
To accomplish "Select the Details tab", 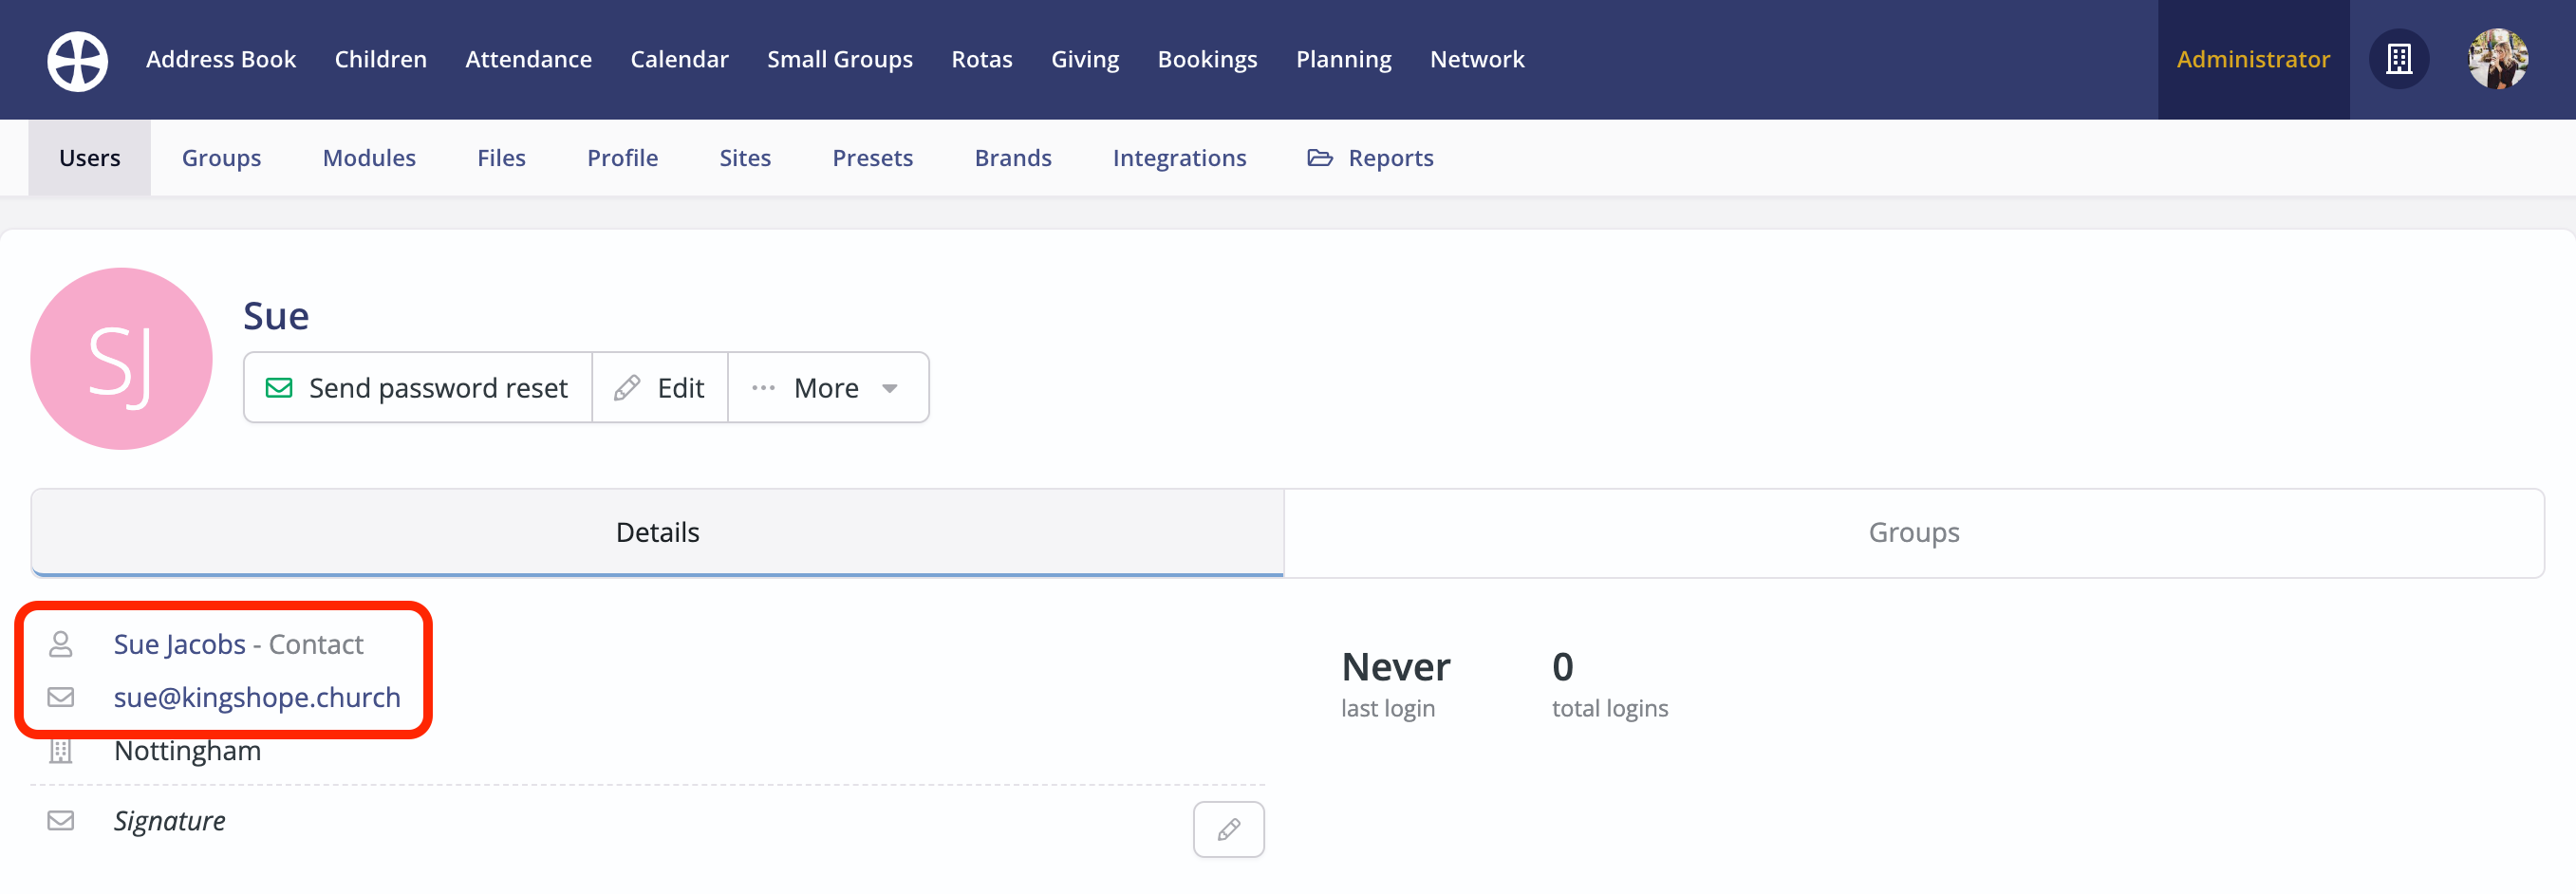I will (657, 532).
